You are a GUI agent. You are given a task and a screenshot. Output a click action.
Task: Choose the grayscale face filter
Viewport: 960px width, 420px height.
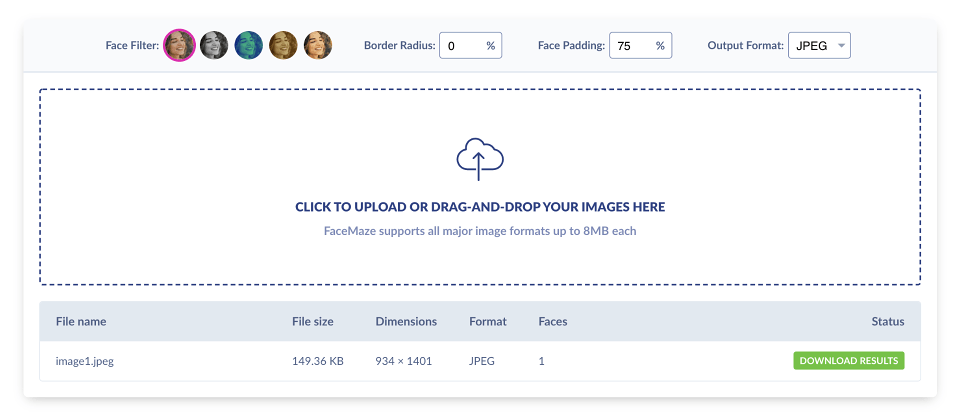tap(214, 45)
